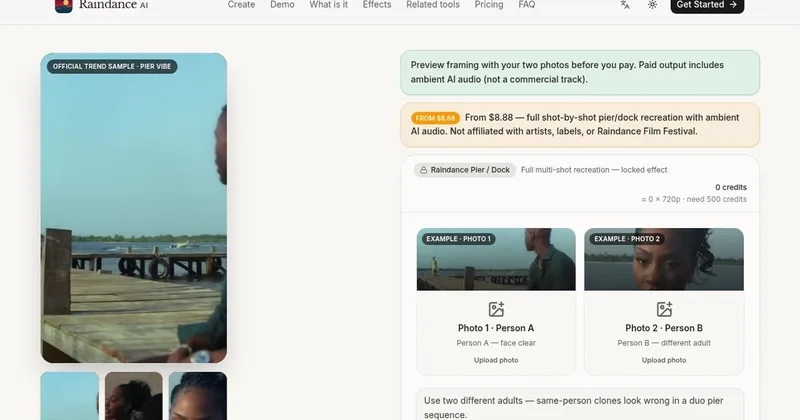The height and width of the screenshot is (420, 800).
Task: Click the 0 credits text
Action: (x=731, y=187)
